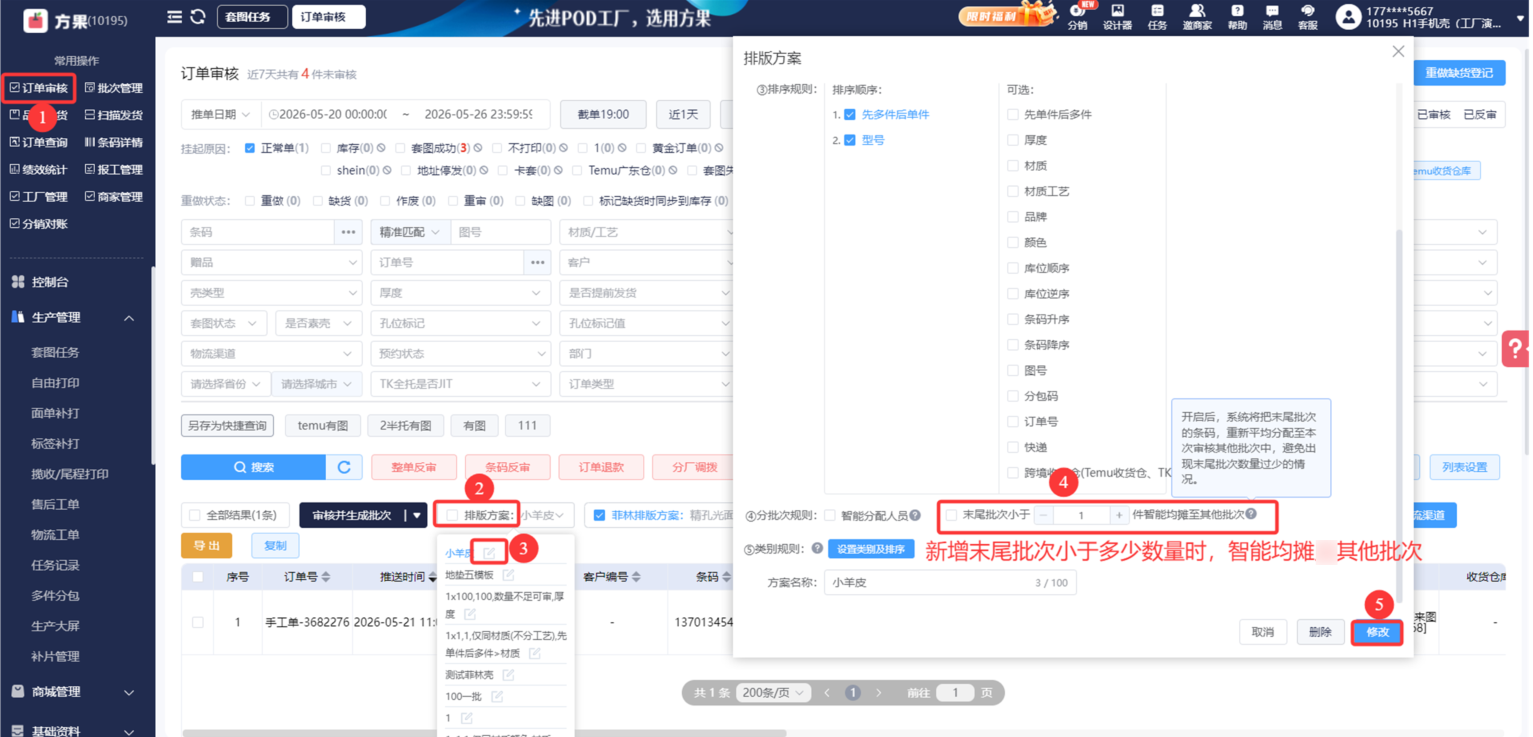Image resolution: width=1533 pixels, height=737 pixels.
Task: Click the 设置类别及排序 button
Action: 871,549
